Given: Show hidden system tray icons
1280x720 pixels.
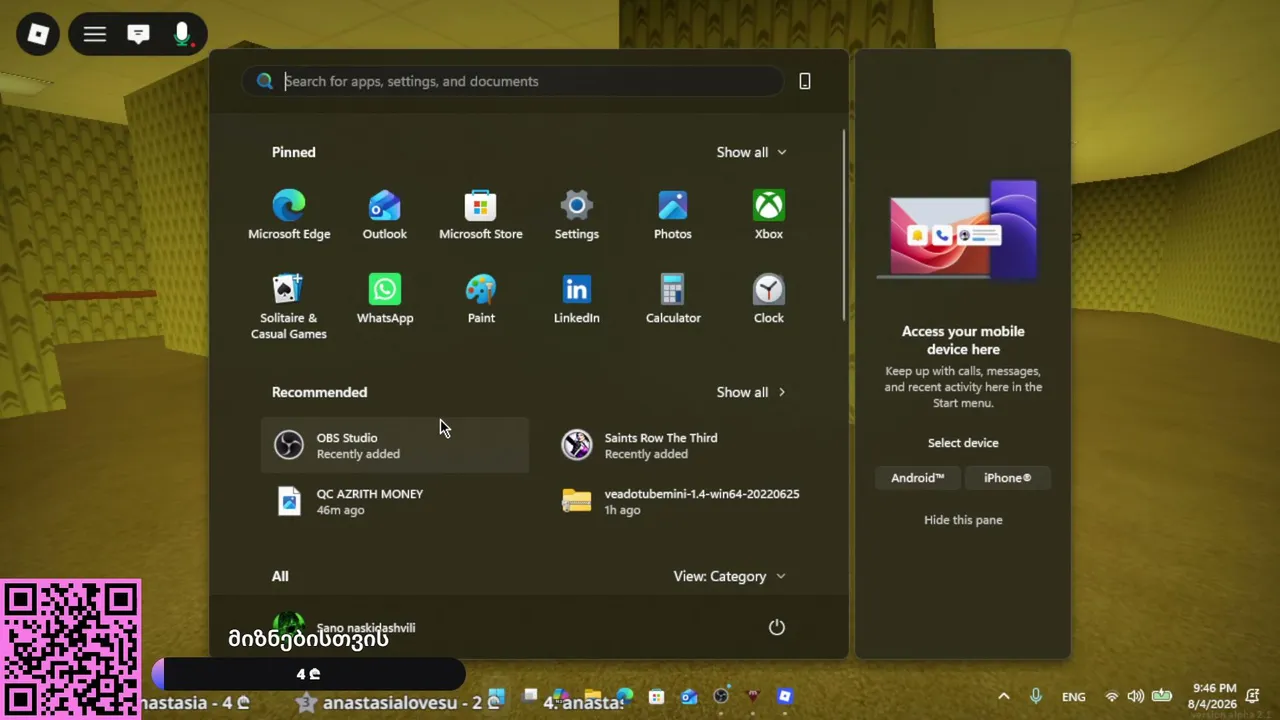Looking at the screenshot, I should click(x=1004, y=696).
